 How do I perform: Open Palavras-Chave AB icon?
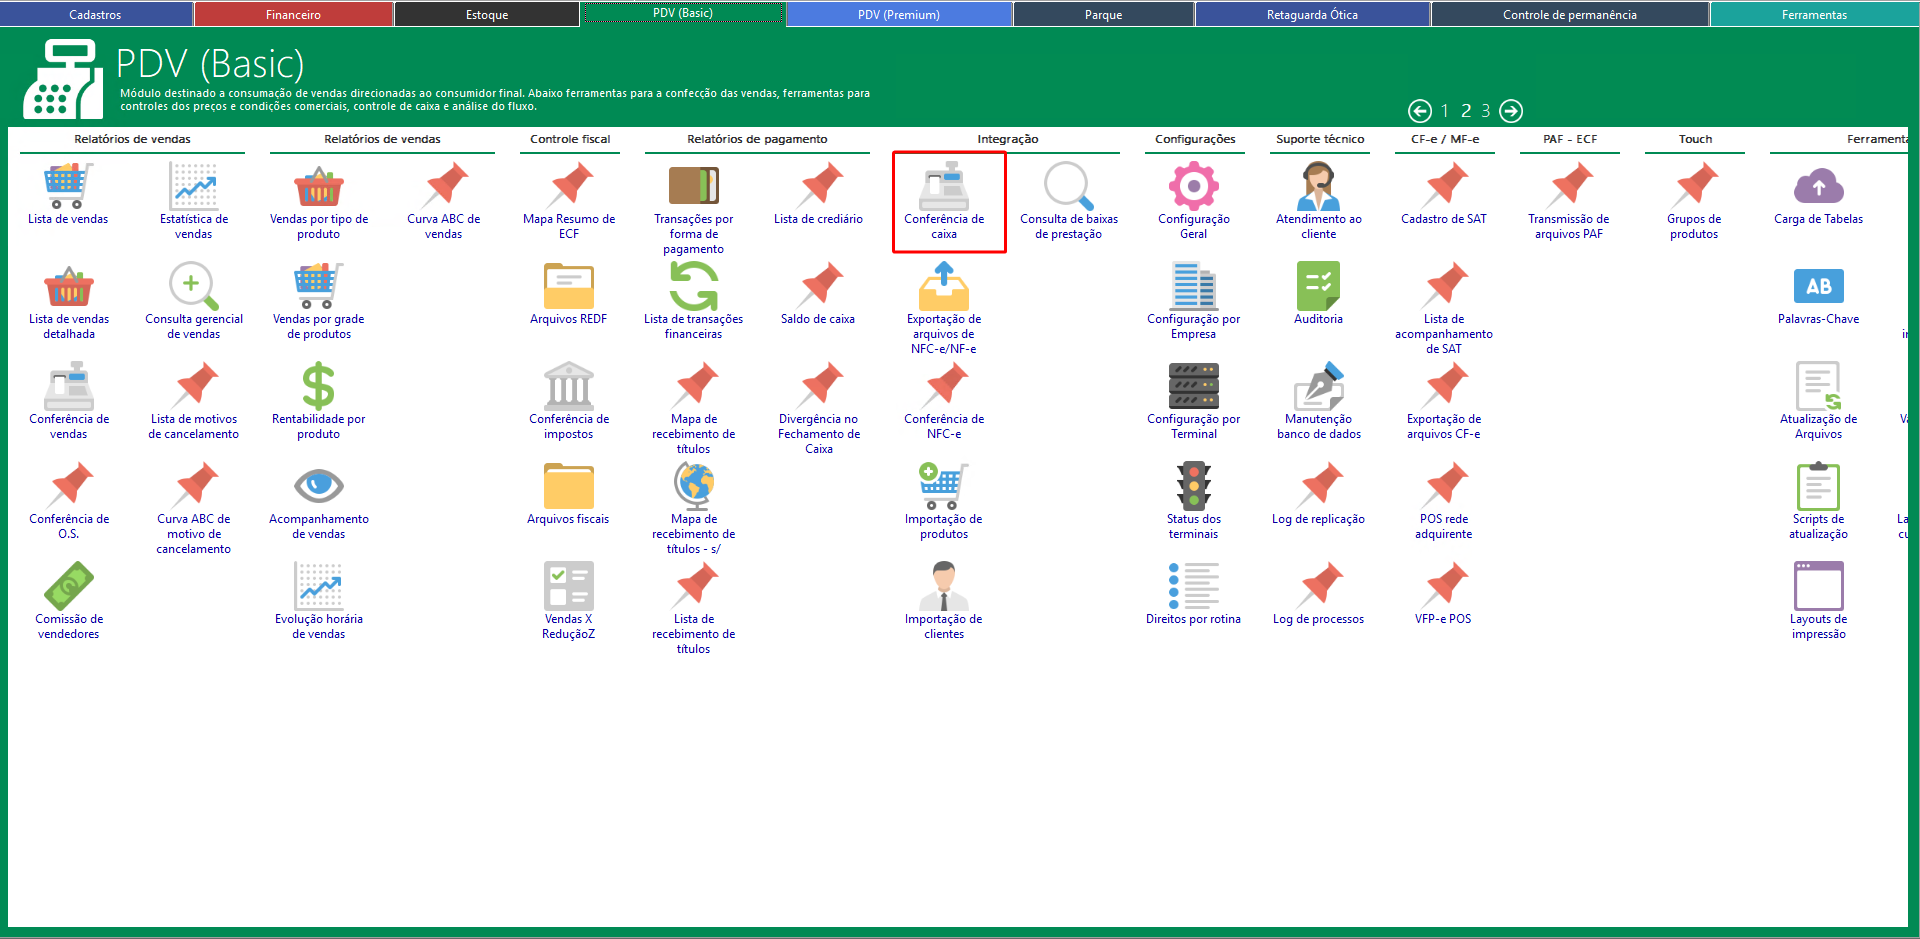pos(1818,287)
